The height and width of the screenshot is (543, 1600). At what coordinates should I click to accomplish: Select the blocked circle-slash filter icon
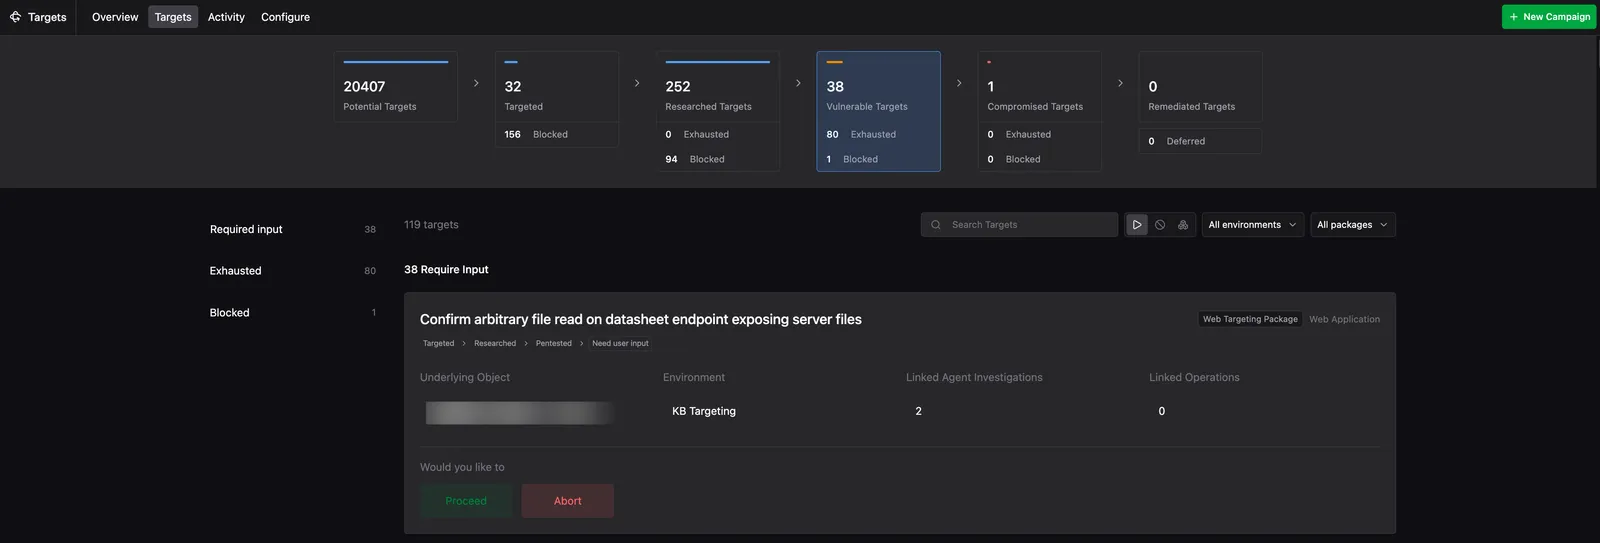1160,225
